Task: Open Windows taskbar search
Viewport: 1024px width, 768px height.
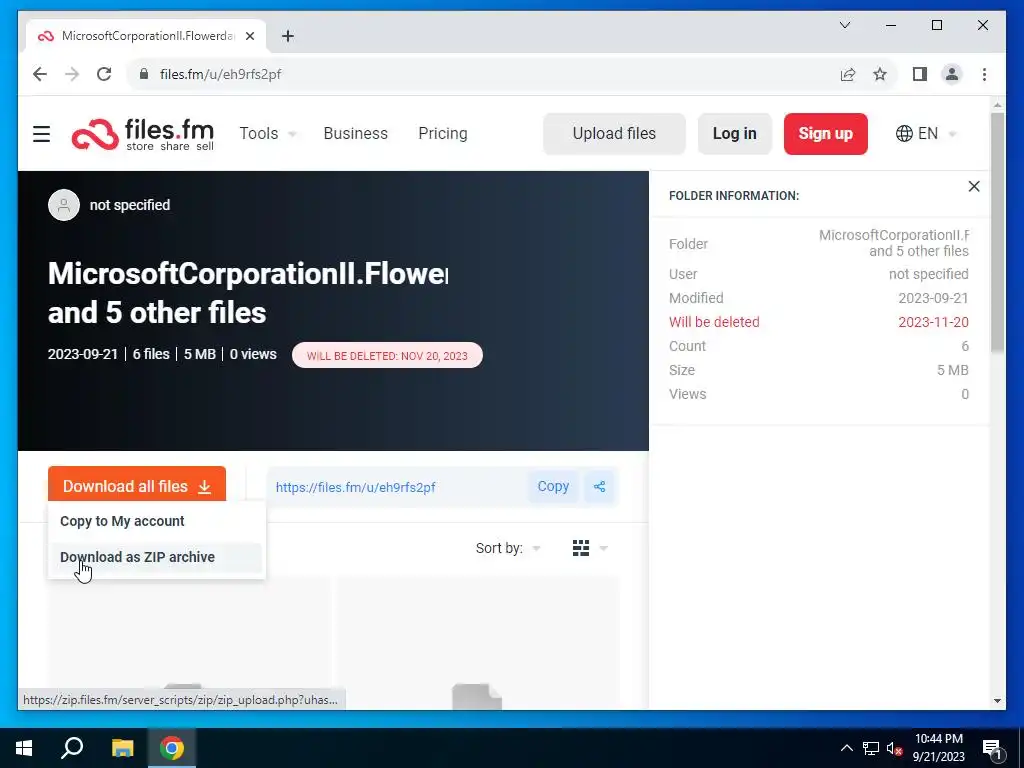Action: click(72, 748)
